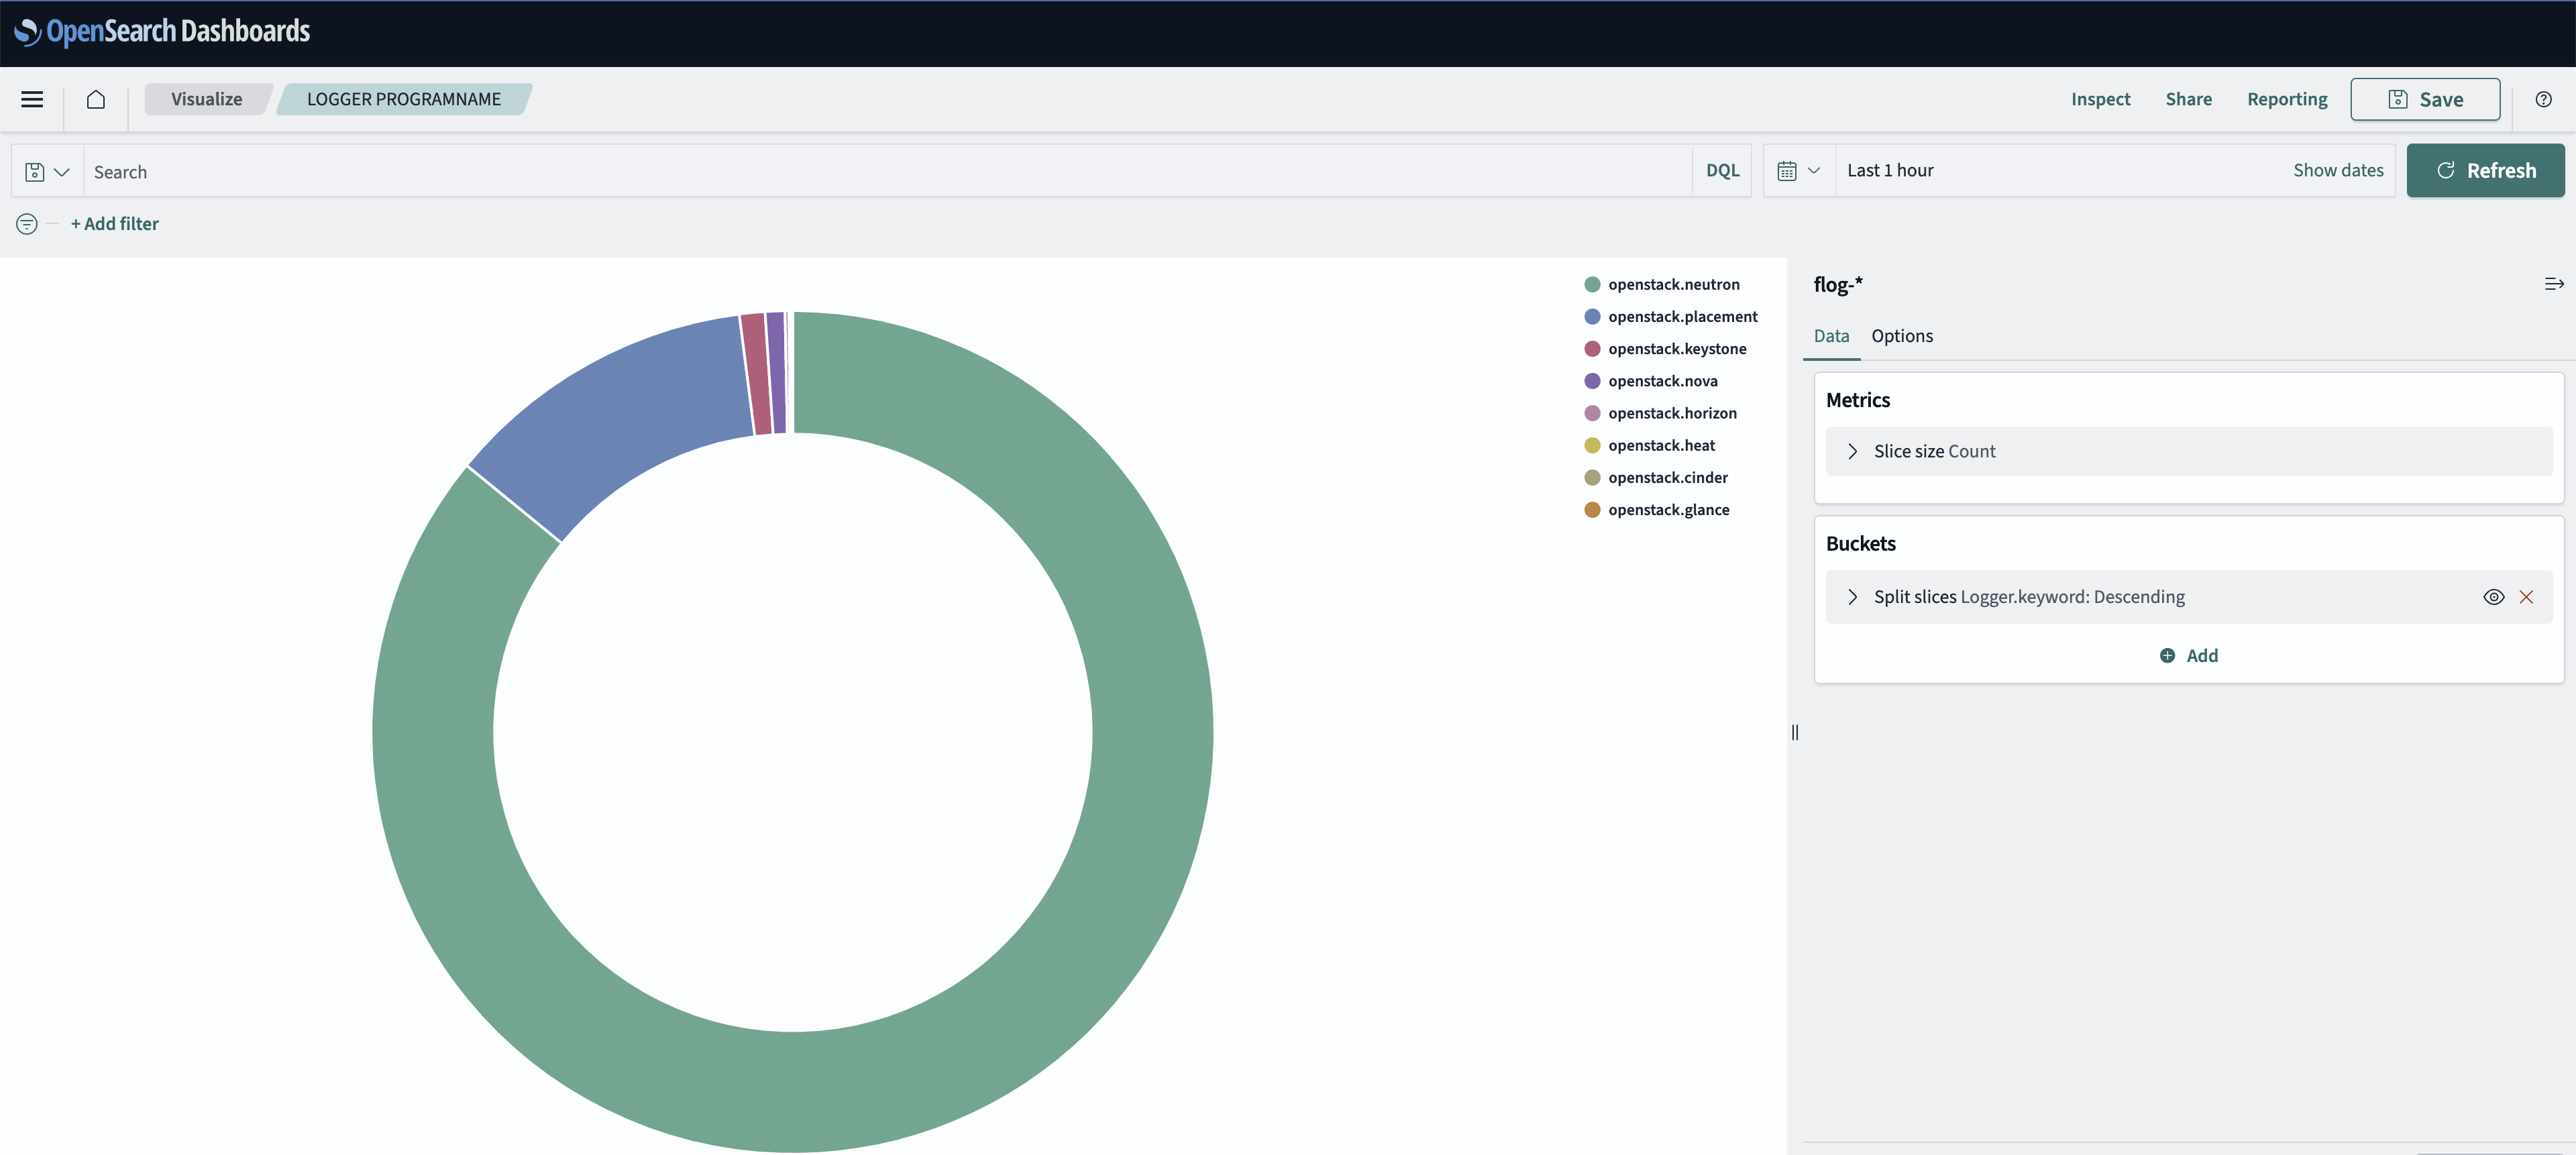Remove Split slices bucket with X
Screen dimensions: 2576x1155
(x=2526, y=597)
